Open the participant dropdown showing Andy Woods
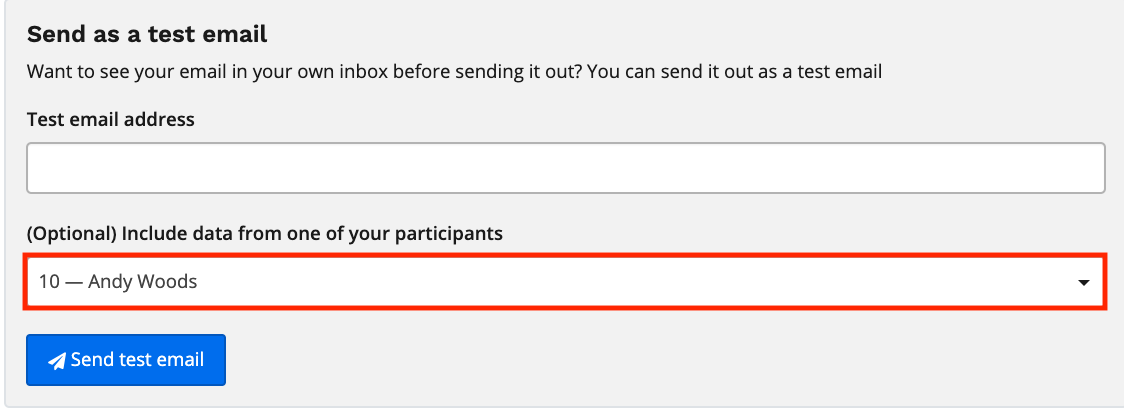The height and width of the screenshot is (408, 1124). click(x=565, y=282)
